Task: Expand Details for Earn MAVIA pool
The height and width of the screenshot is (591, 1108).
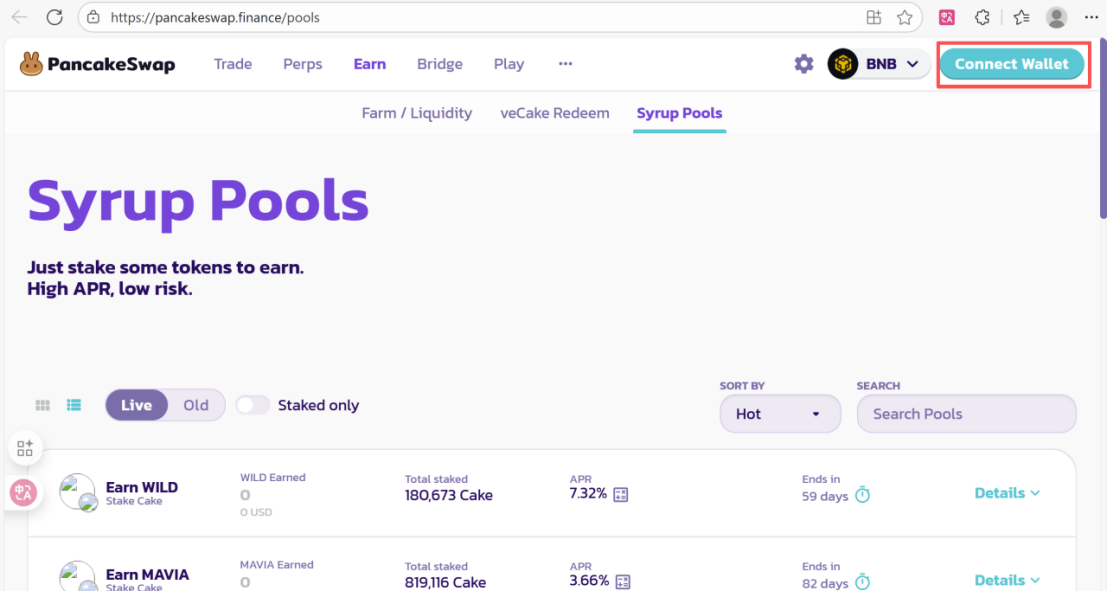Action: [x=1007, y=580]
